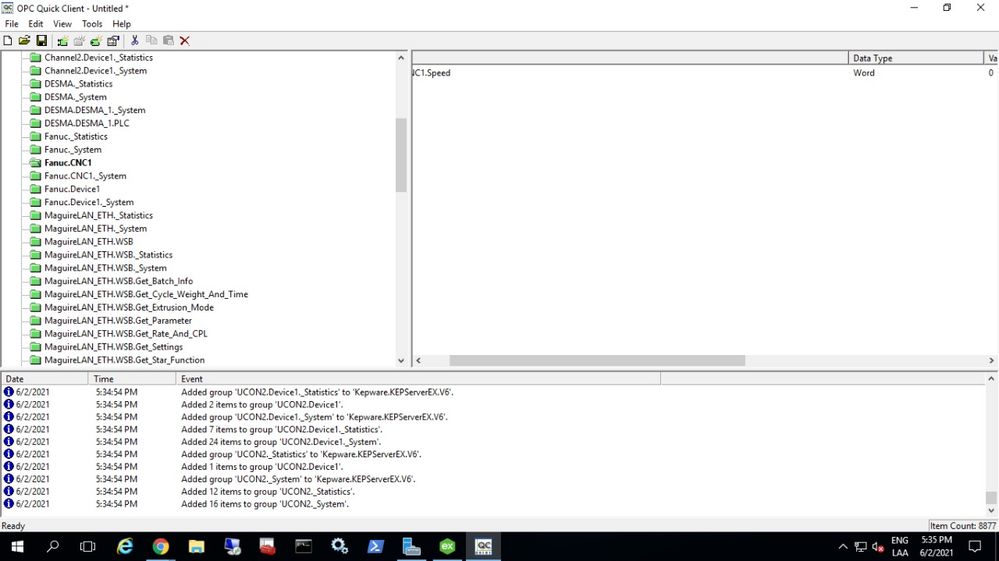Select the Get_Cycle_Weight_And_Time group
This screenshot has width=999, height=561.
(x=146, y=294)
